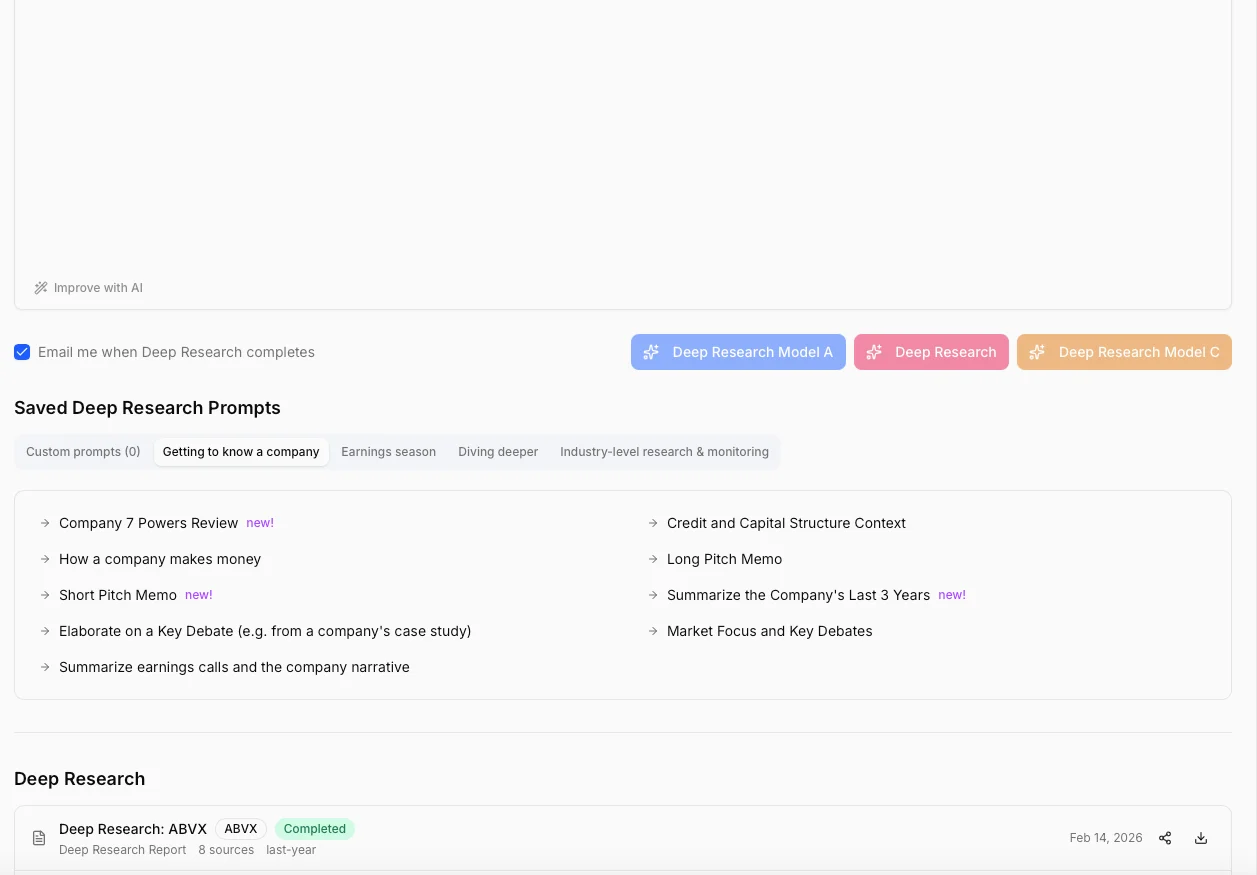1257x875 pixels.
Task: Click the sparkles icon on the Deep Research button
Action: 873,352
